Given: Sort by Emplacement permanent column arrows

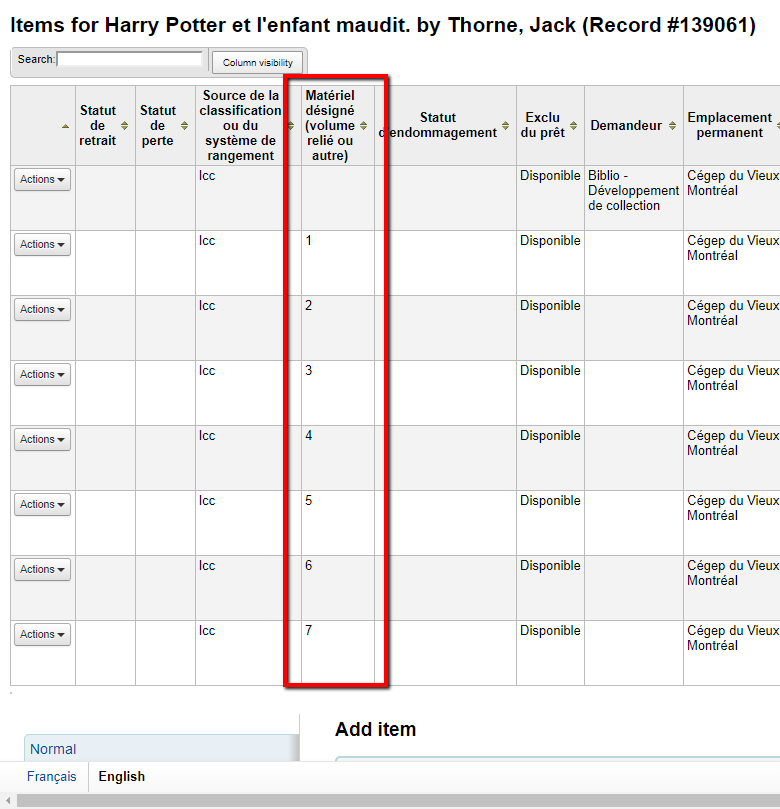Looking at the screenshot, I should click(x=777, y=126).
